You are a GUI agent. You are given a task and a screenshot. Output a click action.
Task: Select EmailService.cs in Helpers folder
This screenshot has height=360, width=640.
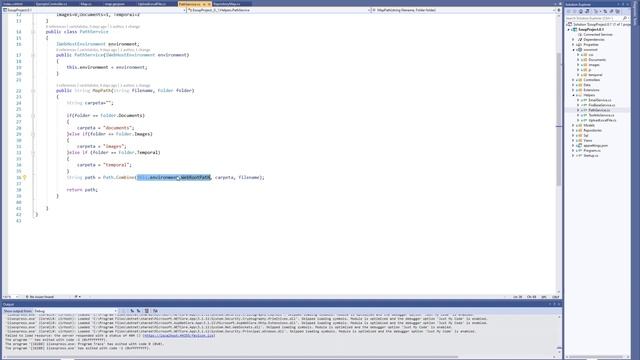[600, 100]
